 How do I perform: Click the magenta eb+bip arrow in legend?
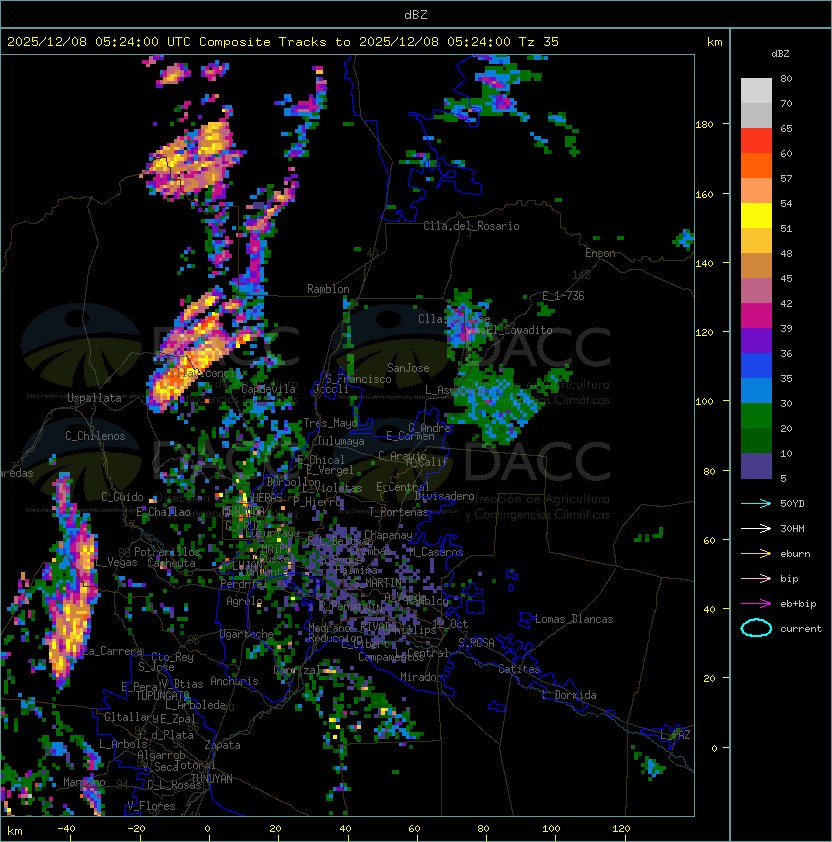tap(756, 604)
